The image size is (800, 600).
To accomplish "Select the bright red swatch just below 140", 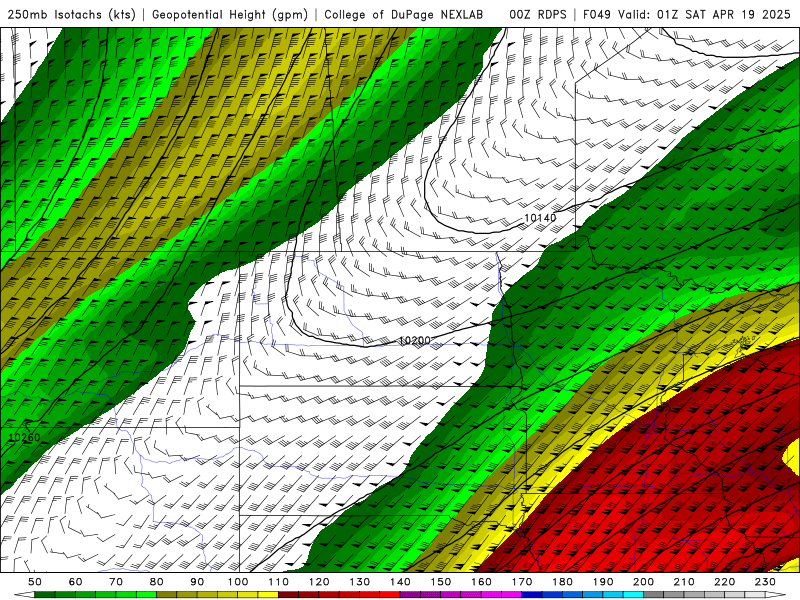I will [390, 595].
